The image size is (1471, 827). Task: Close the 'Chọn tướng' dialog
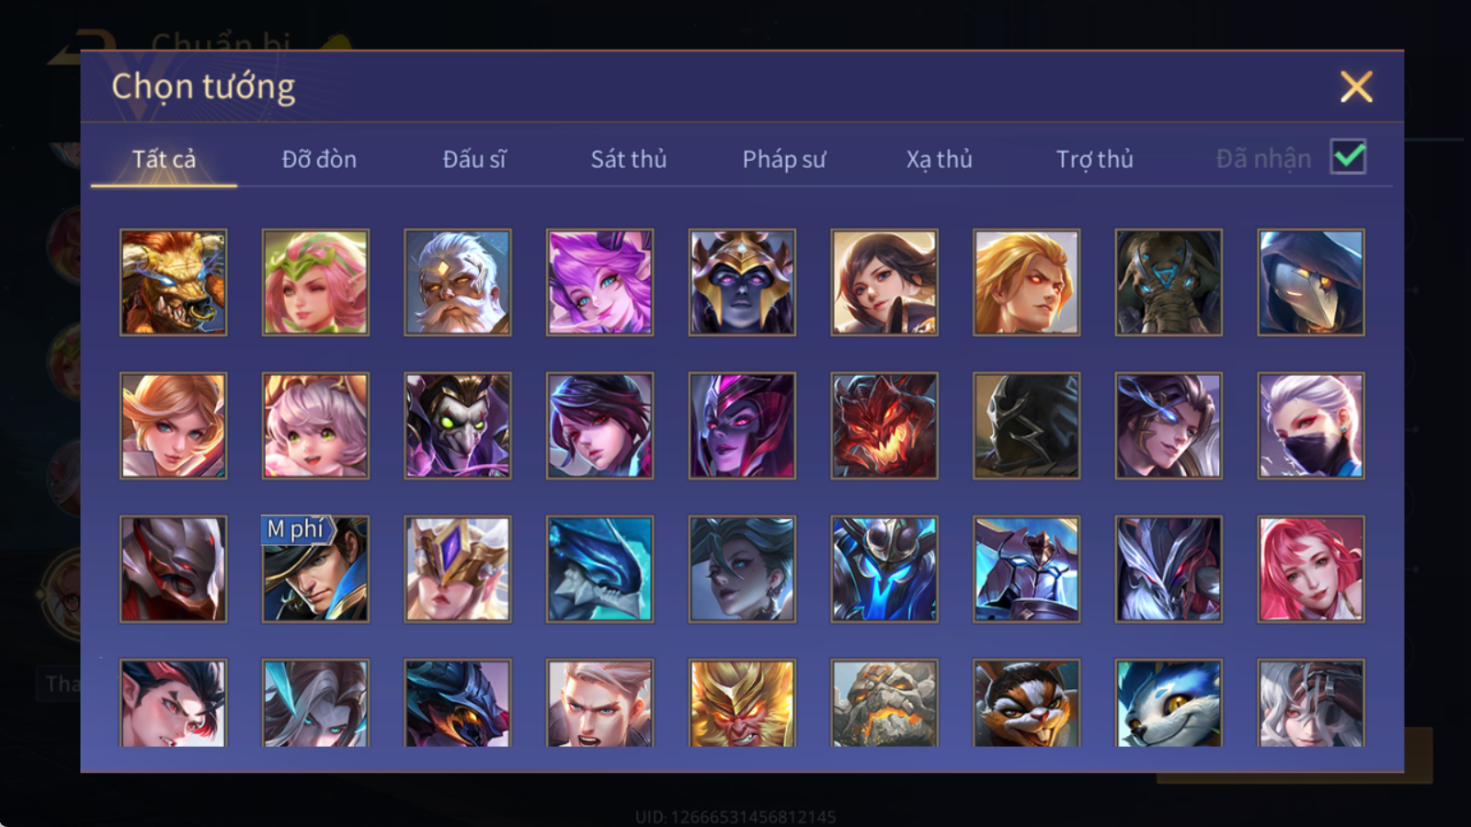(1356, 87)
